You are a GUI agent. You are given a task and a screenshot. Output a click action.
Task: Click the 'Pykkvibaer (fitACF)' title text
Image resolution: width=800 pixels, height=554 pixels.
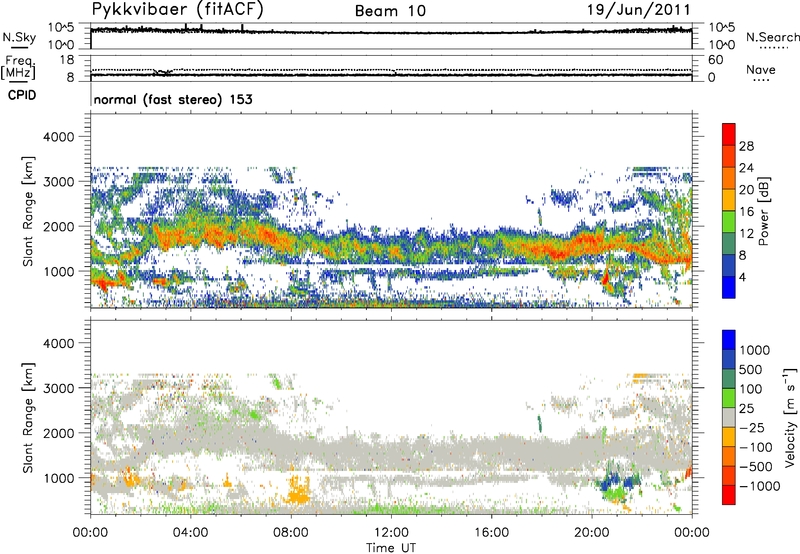(177, 10)
